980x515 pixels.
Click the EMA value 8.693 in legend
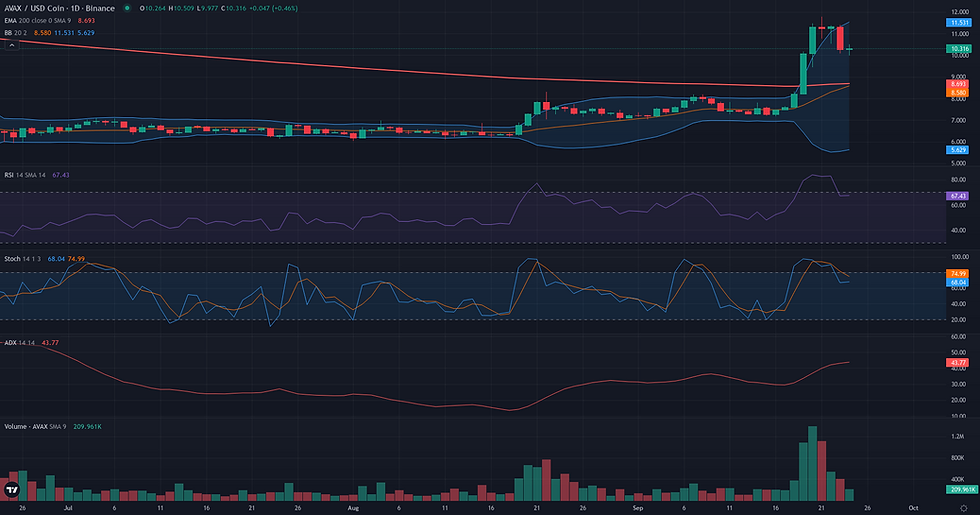[86, 21]
